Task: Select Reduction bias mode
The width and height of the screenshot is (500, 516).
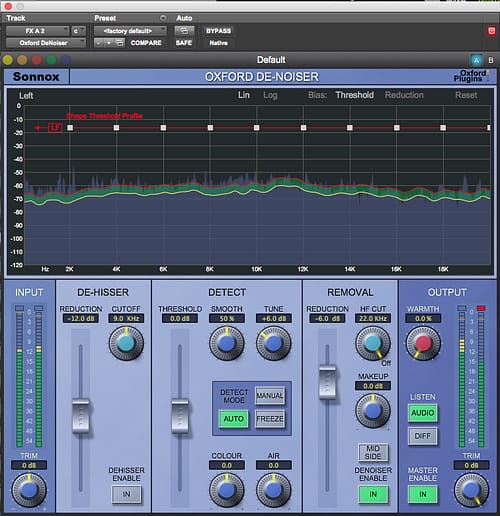Action: click(404, 95)
